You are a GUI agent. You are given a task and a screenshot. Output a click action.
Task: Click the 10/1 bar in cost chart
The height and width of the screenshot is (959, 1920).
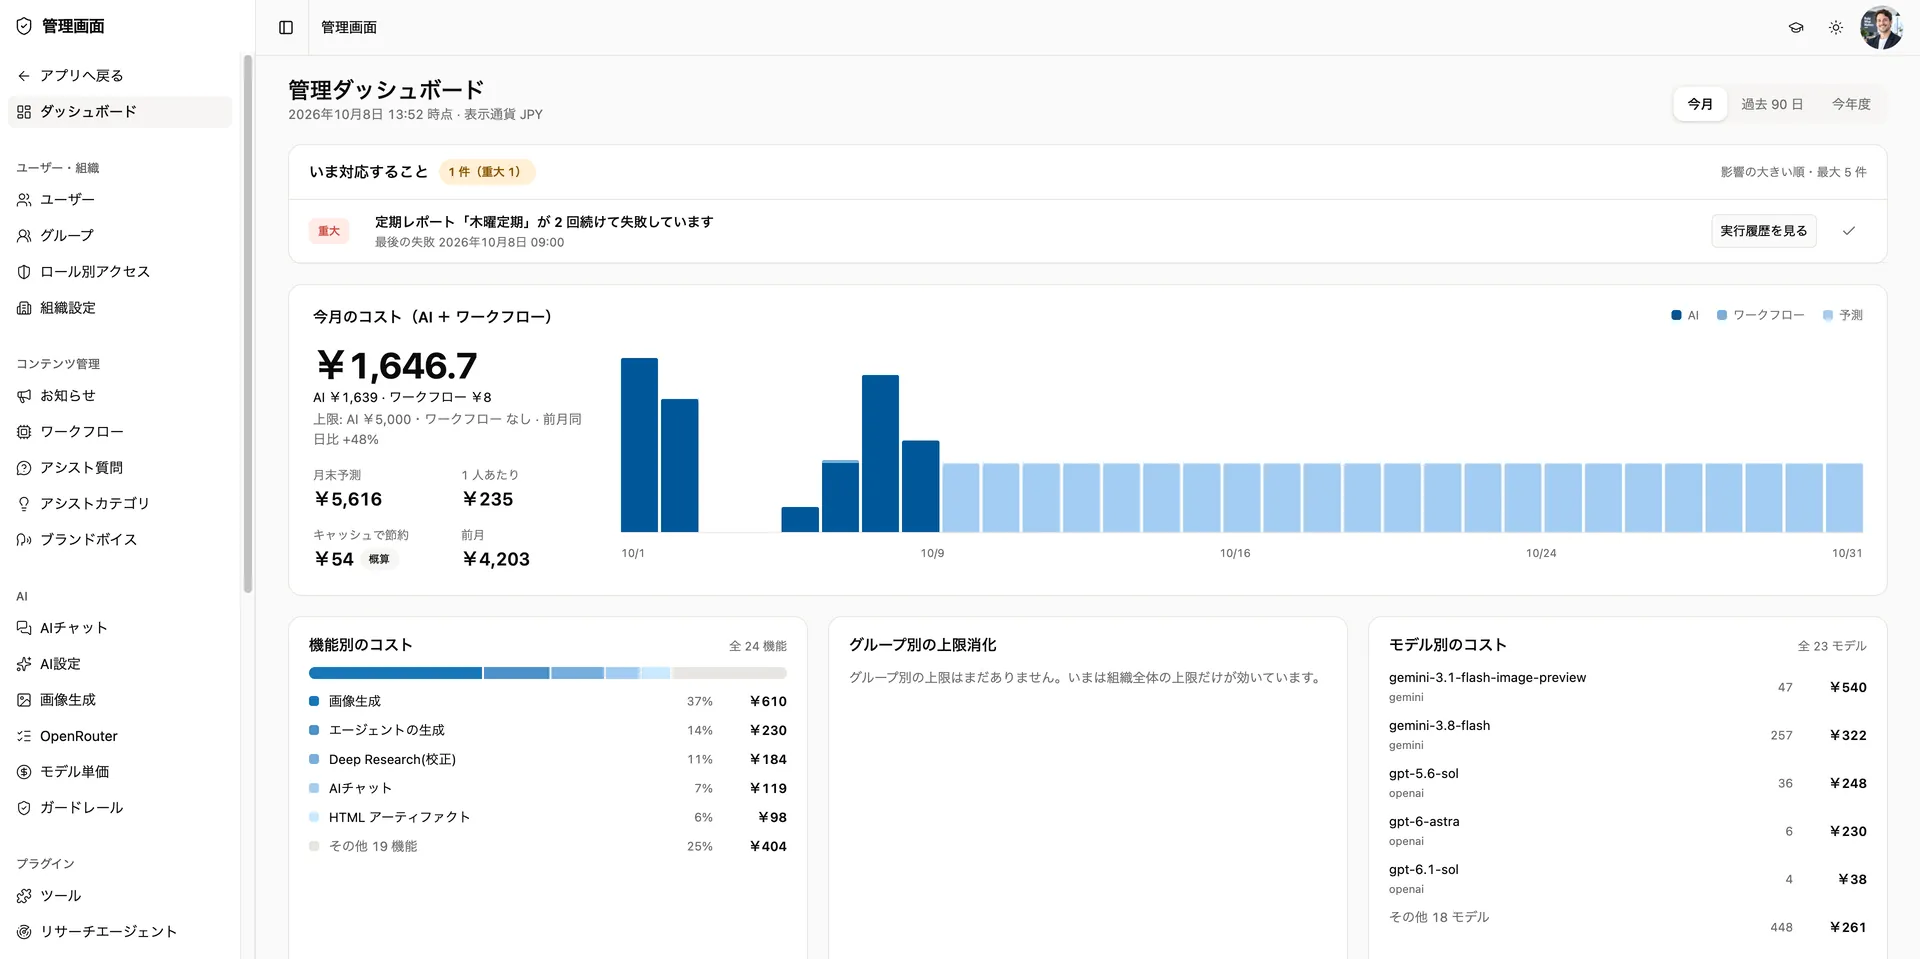tap(639, 445)
